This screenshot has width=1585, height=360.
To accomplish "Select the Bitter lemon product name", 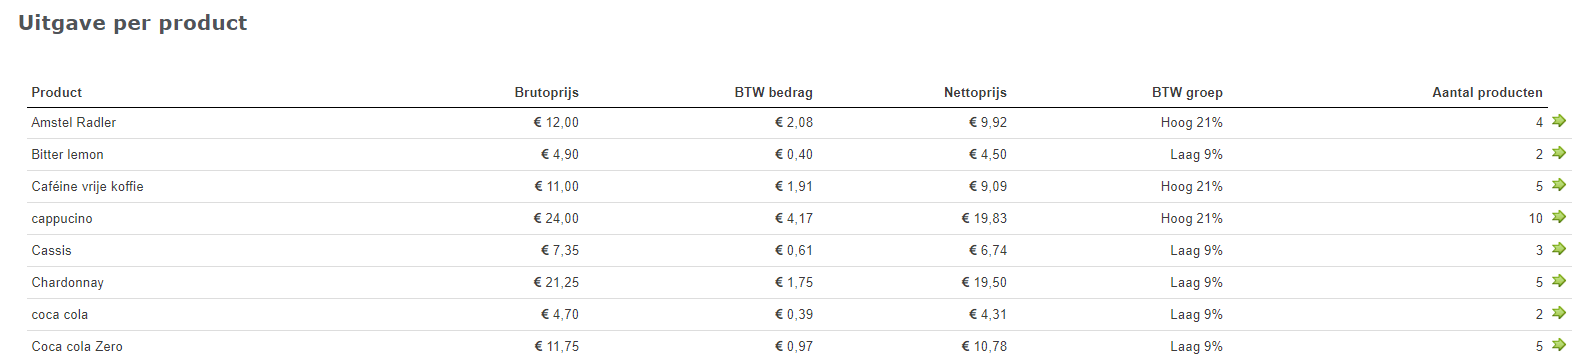I will pyautogui.click(x=68, y=154).
